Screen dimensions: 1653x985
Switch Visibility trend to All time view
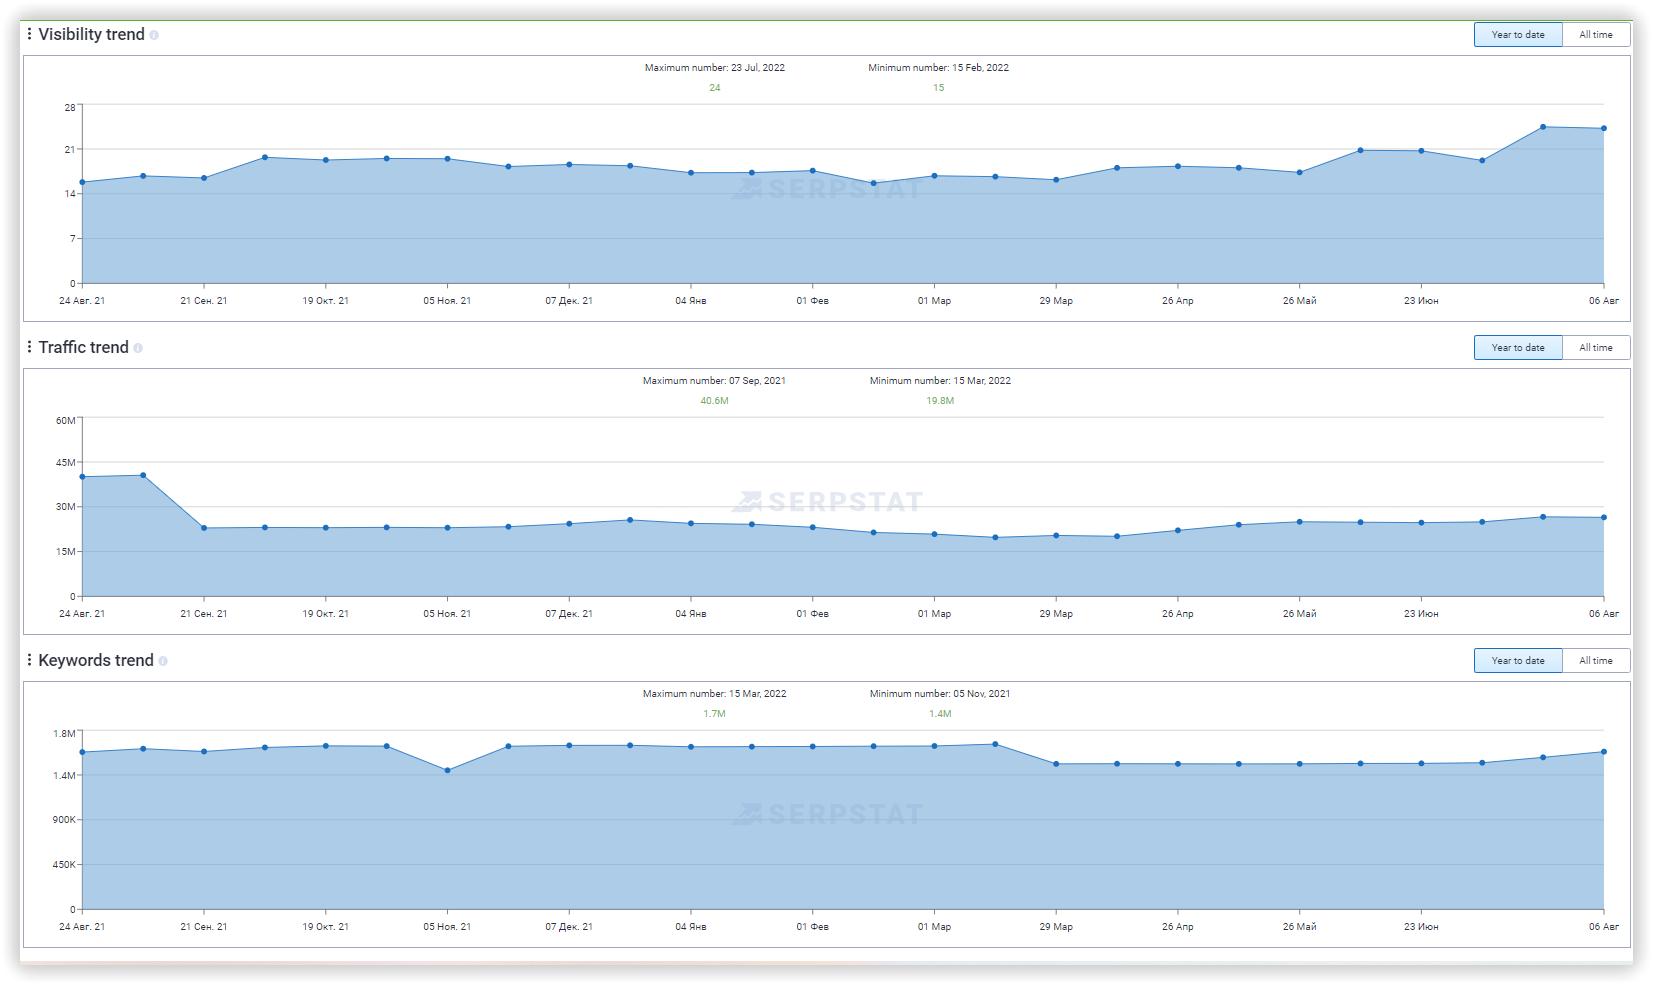point(1596,34)
